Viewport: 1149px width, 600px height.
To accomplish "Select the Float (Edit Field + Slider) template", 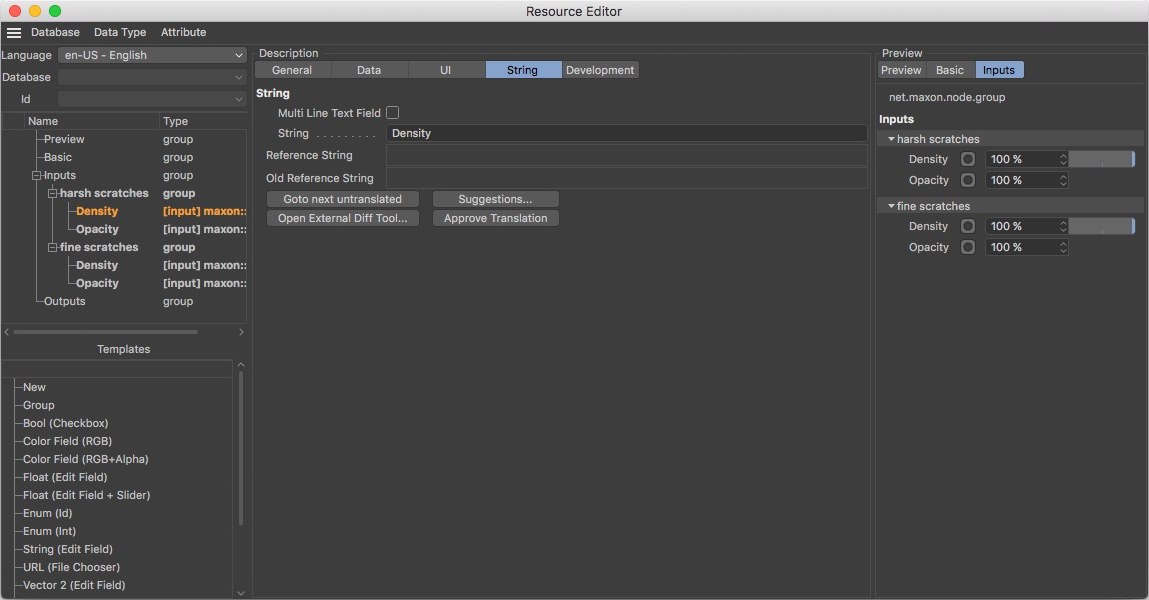I will (87, 495).
